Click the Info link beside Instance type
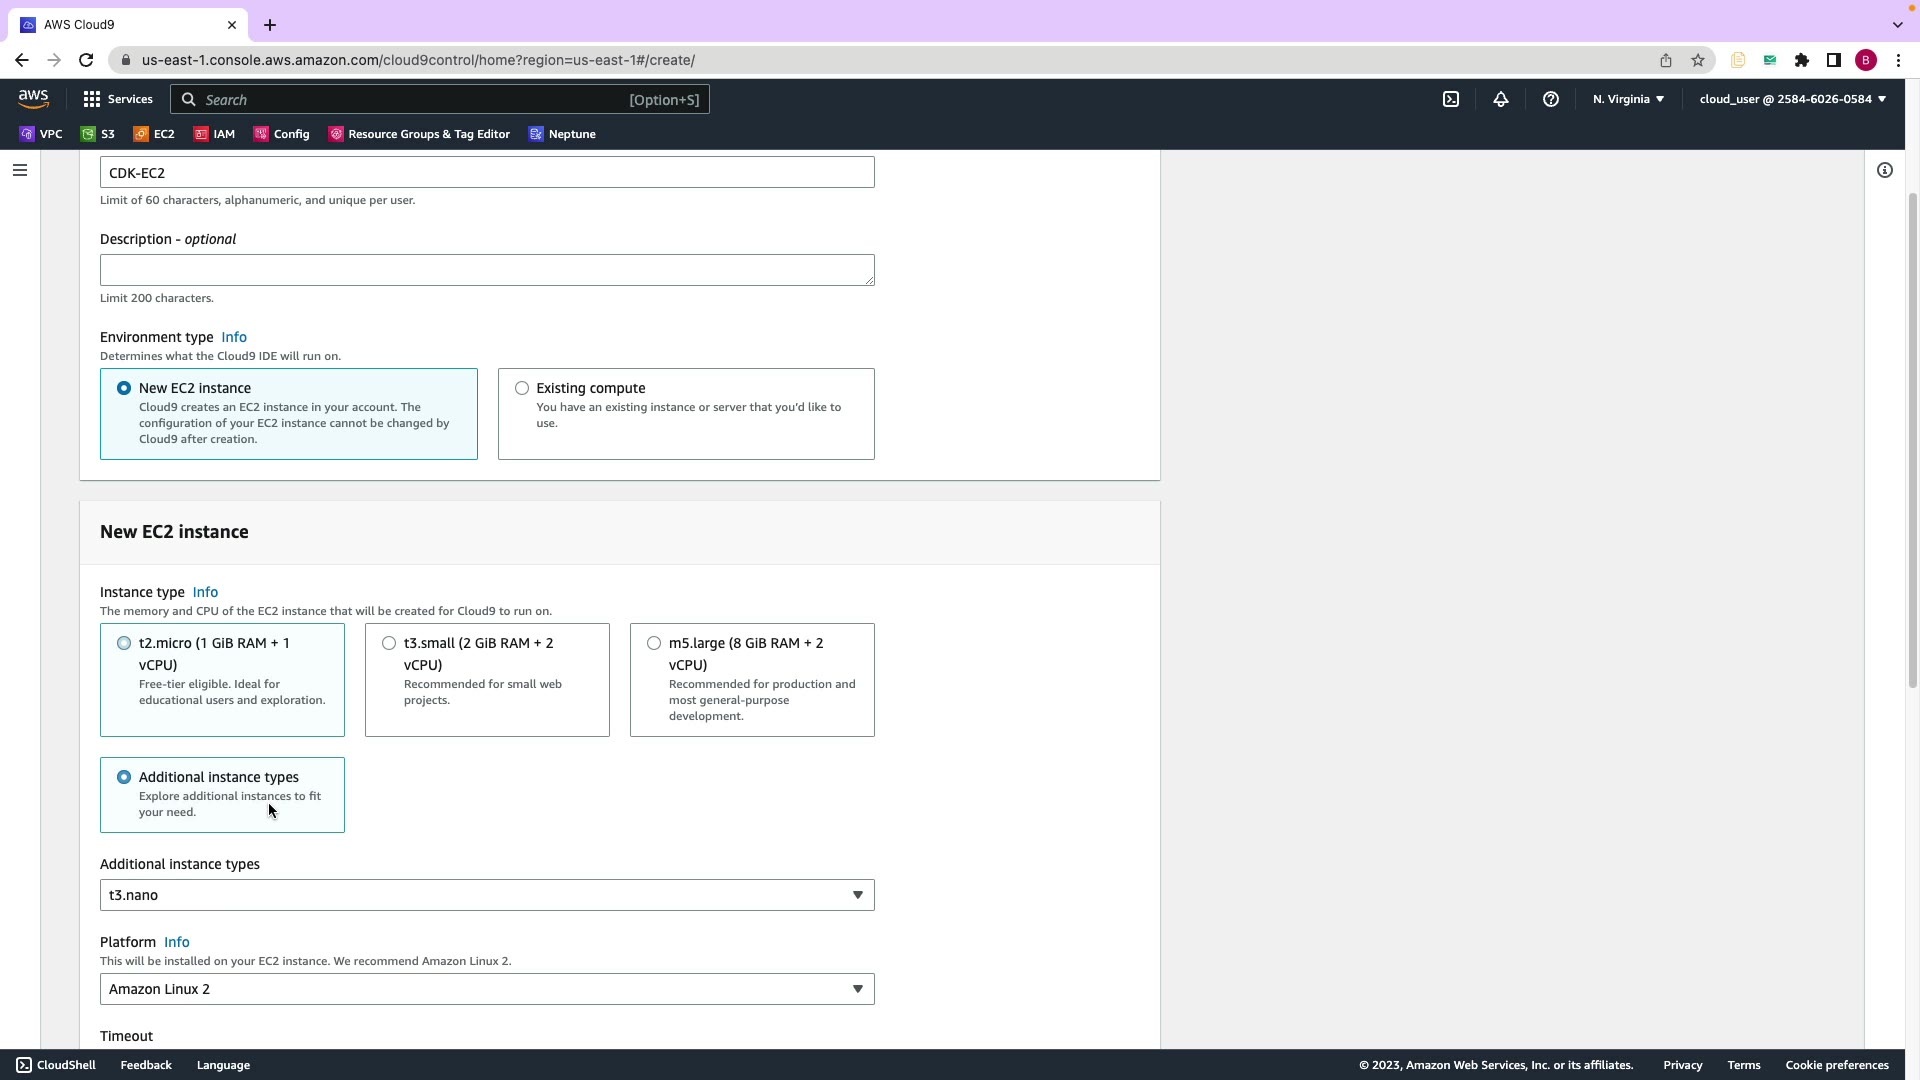Viewport: 1920px width, 1080px height. click(x=205, y=592)
